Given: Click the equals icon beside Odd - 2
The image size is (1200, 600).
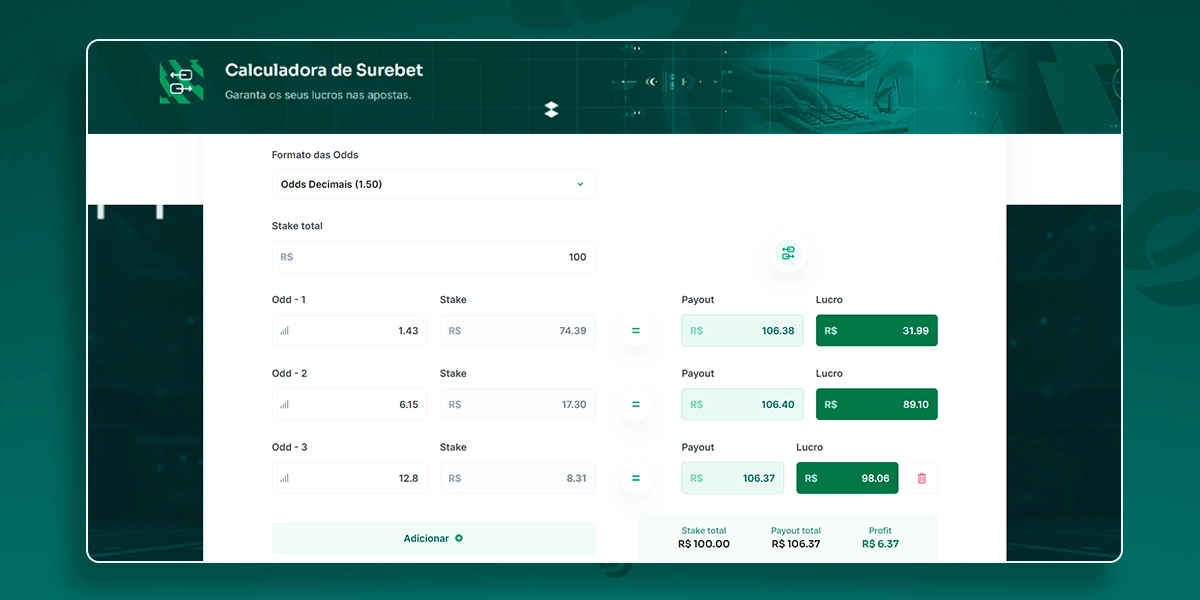Looking at the screenshot, I should point(636,404).
